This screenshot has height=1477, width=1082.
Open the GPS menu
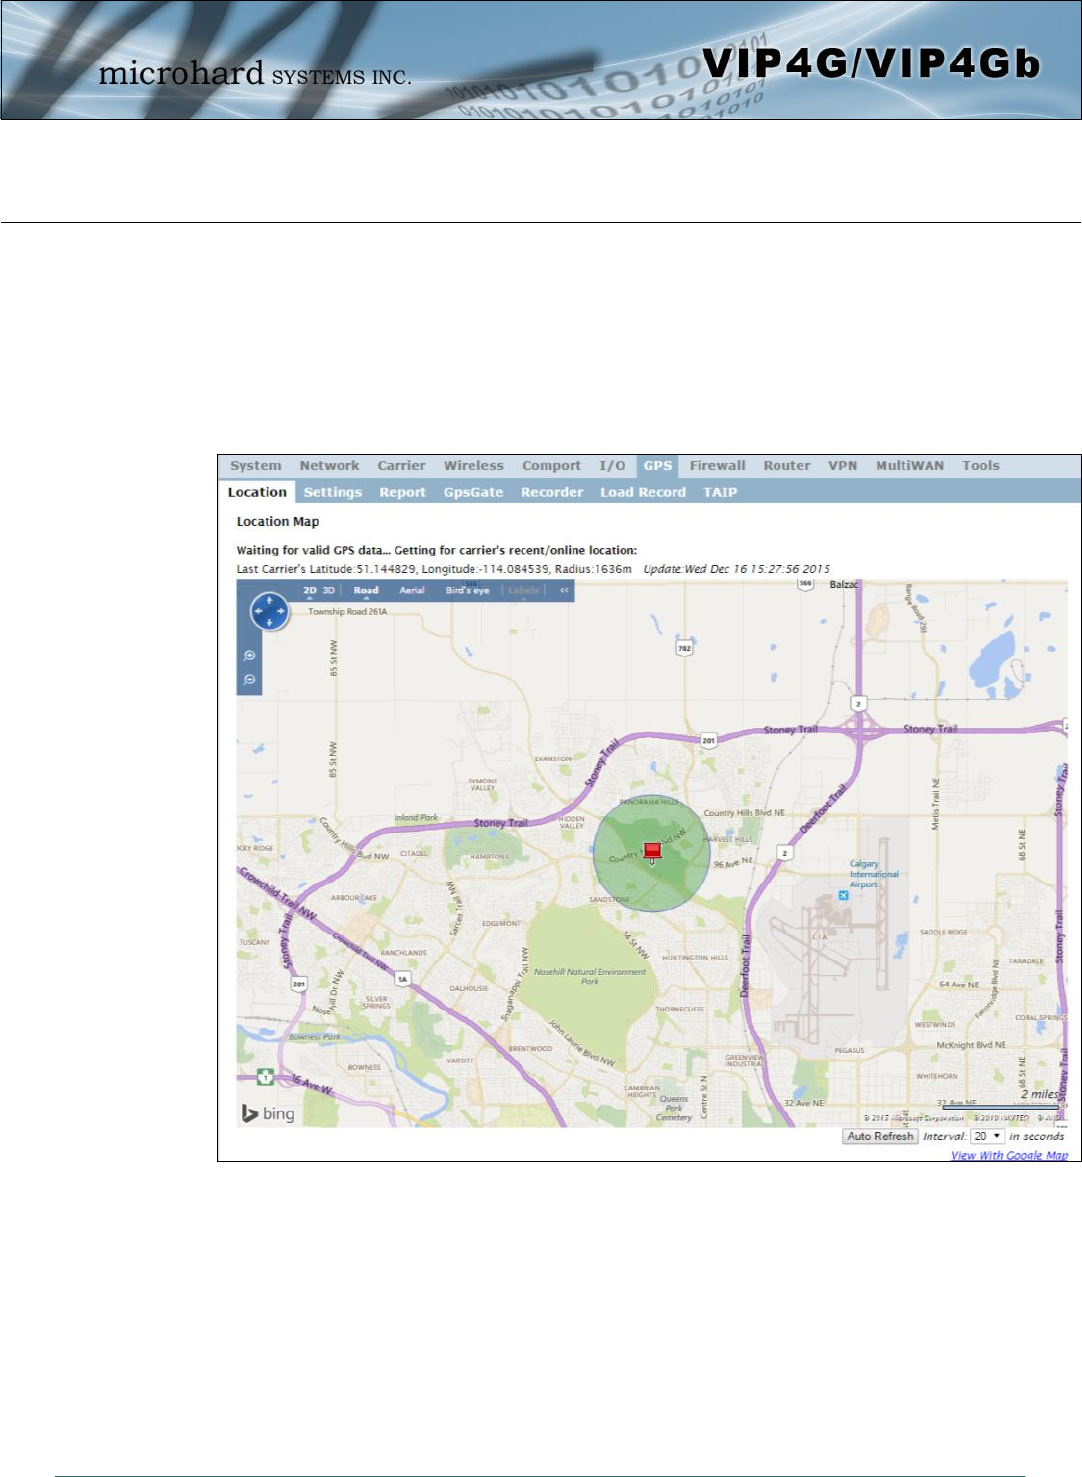658,466
